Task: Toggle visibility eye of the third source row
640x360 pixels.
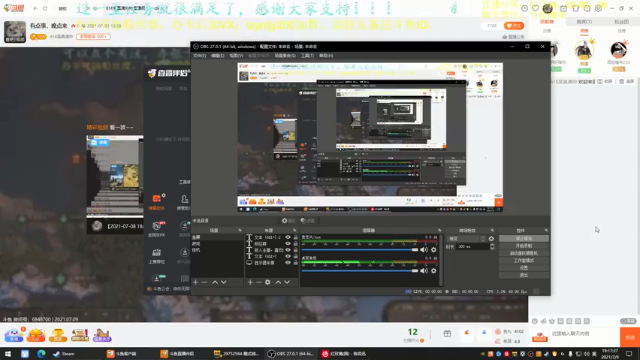Action: (288, 250)
